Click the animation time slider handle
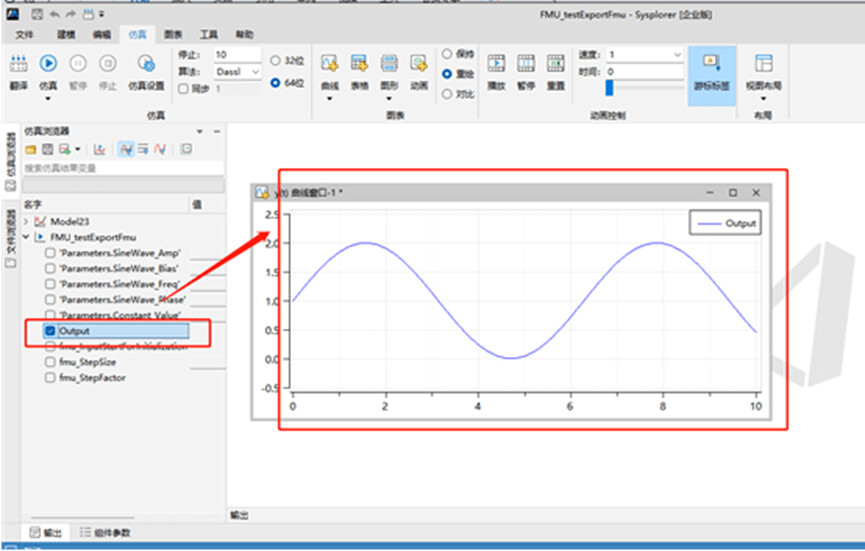Screen dimensions: 865x551 (x=610, y=88)
